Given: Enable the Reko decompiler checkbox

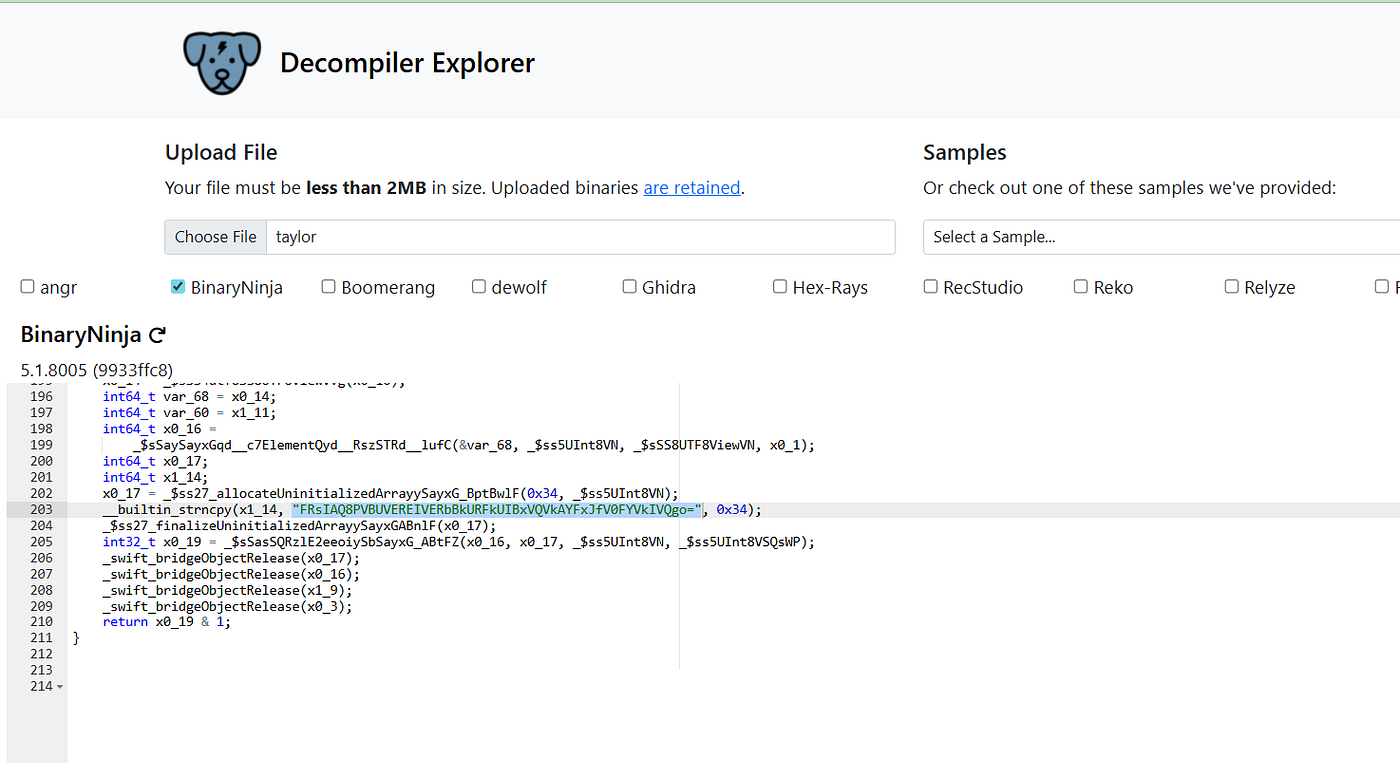Looking at the screenshot, I should coord(1081,287).
